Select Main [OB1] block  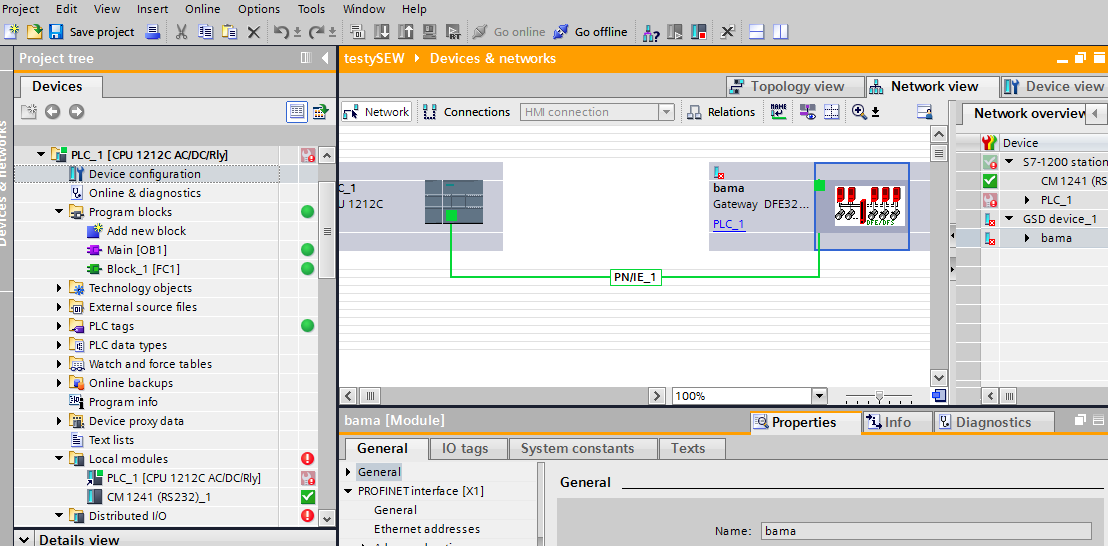click(136, 250)
